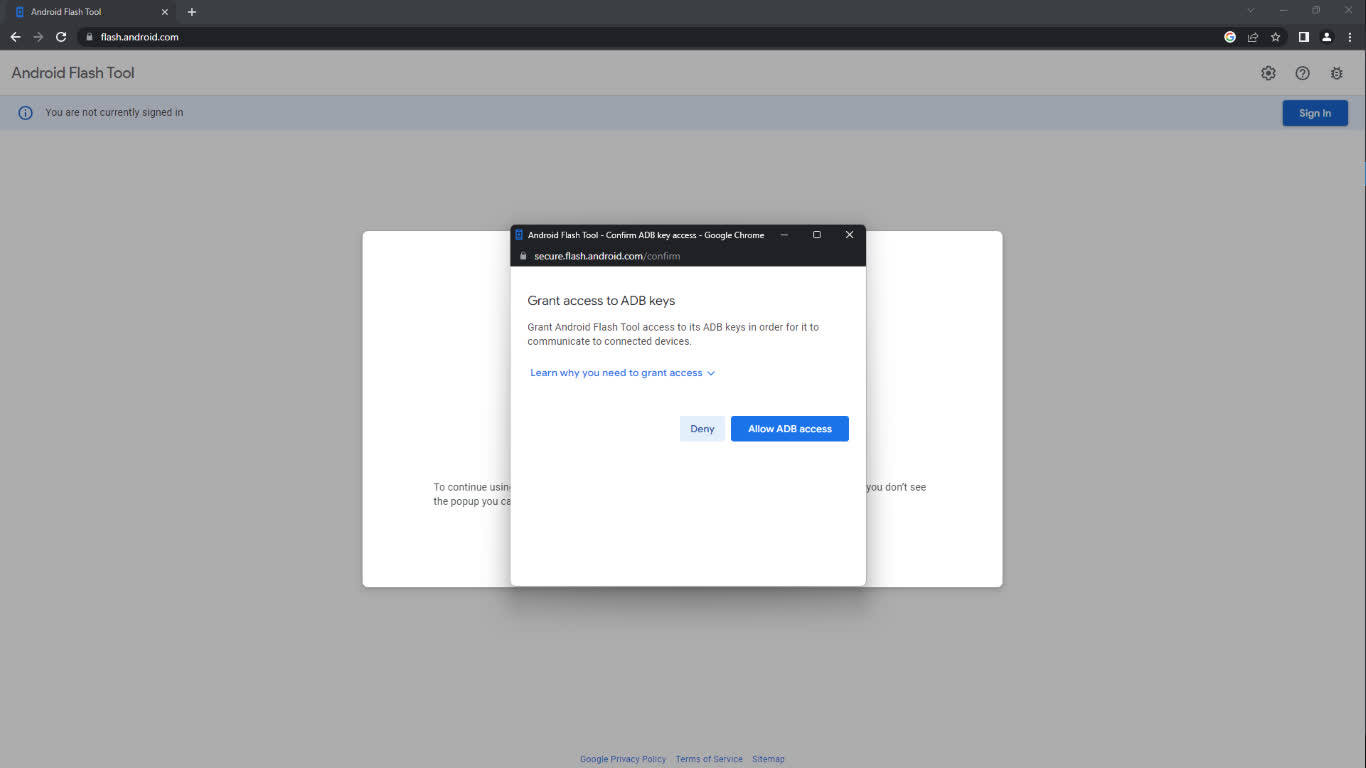This screenshot has width=1366, height=768.
Task: Open the Chrome profile avatar icon
Action: point(1326,37)
